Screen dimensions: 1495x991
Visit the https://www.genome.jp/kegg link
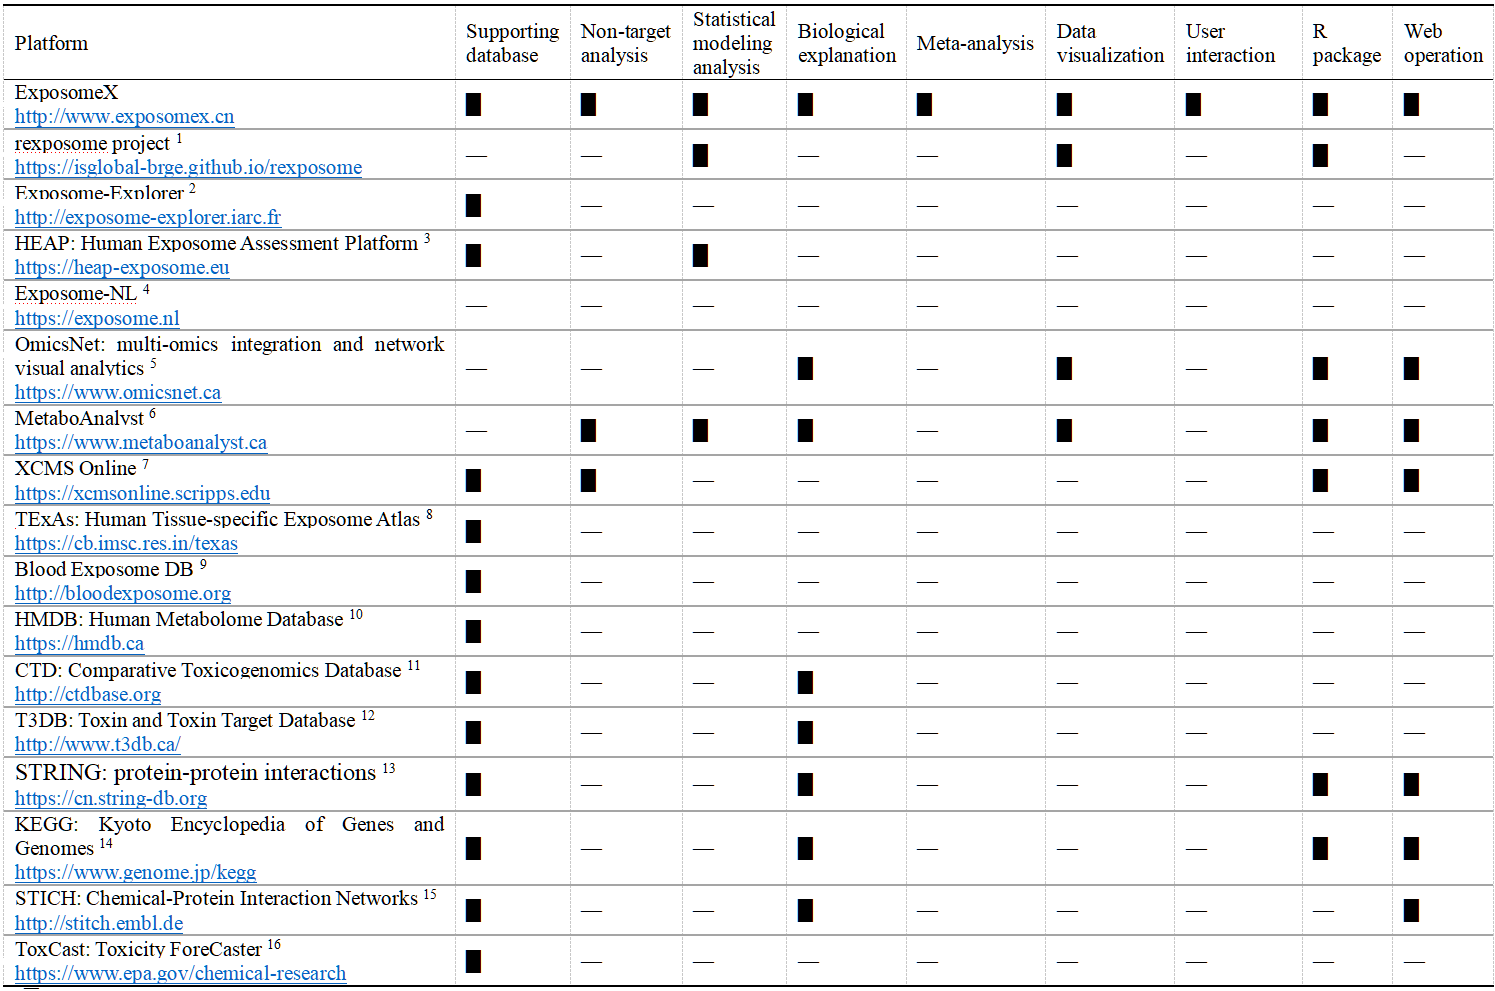(135, 872)
